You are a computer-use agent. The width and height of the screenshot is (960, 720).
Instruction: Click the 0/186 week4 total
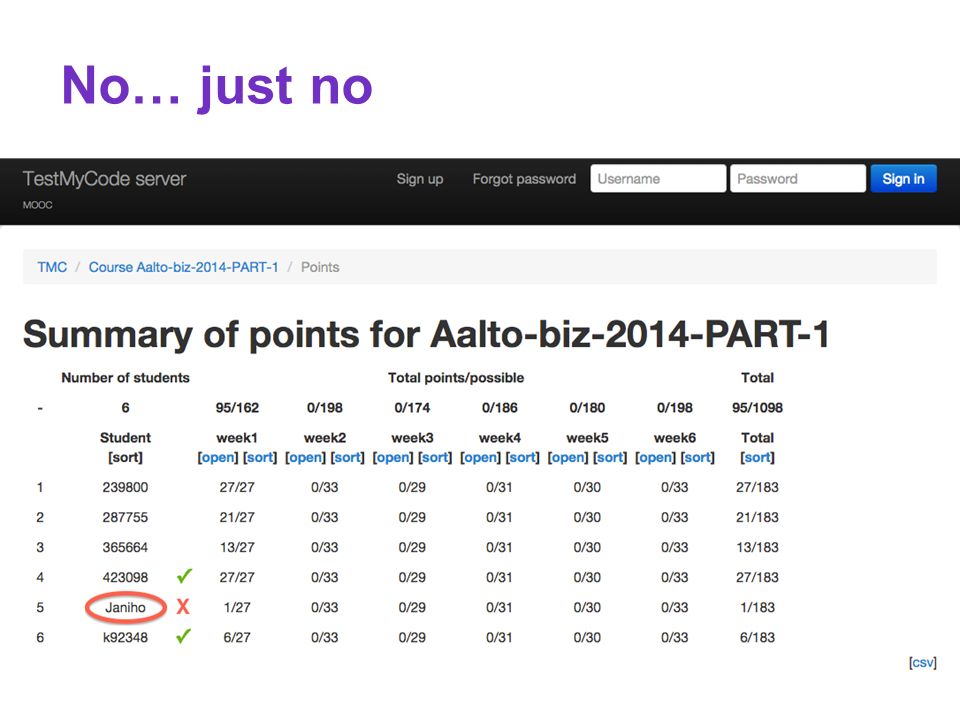500,408
